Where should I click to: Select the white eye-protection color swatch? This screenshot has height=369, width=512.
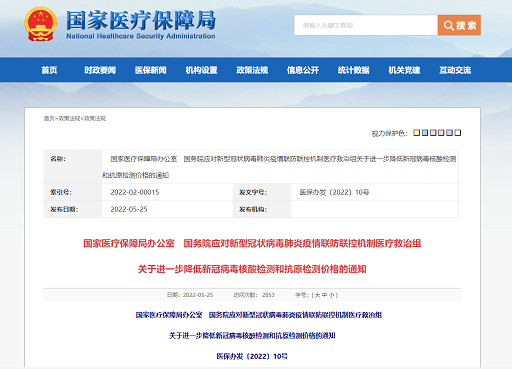click(x=458, y=133)
